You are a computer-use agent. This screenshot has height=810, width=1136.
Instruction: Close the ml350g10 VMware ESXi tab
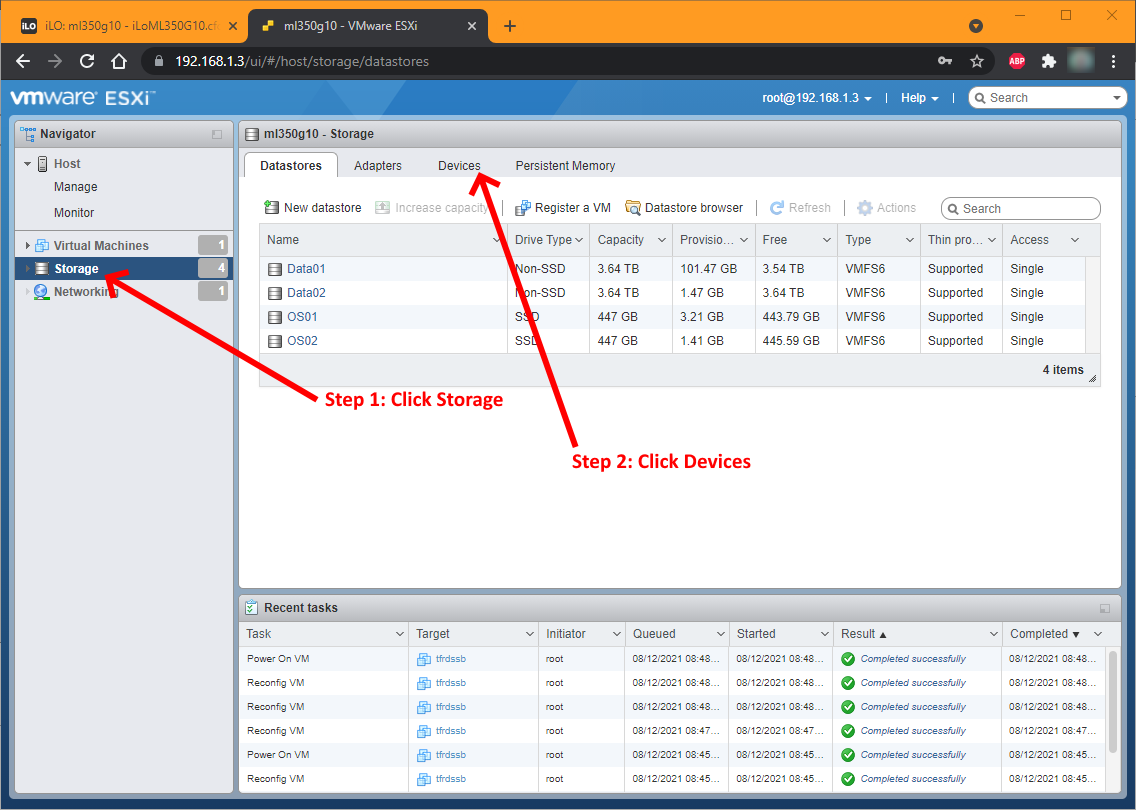click(472, 26)
